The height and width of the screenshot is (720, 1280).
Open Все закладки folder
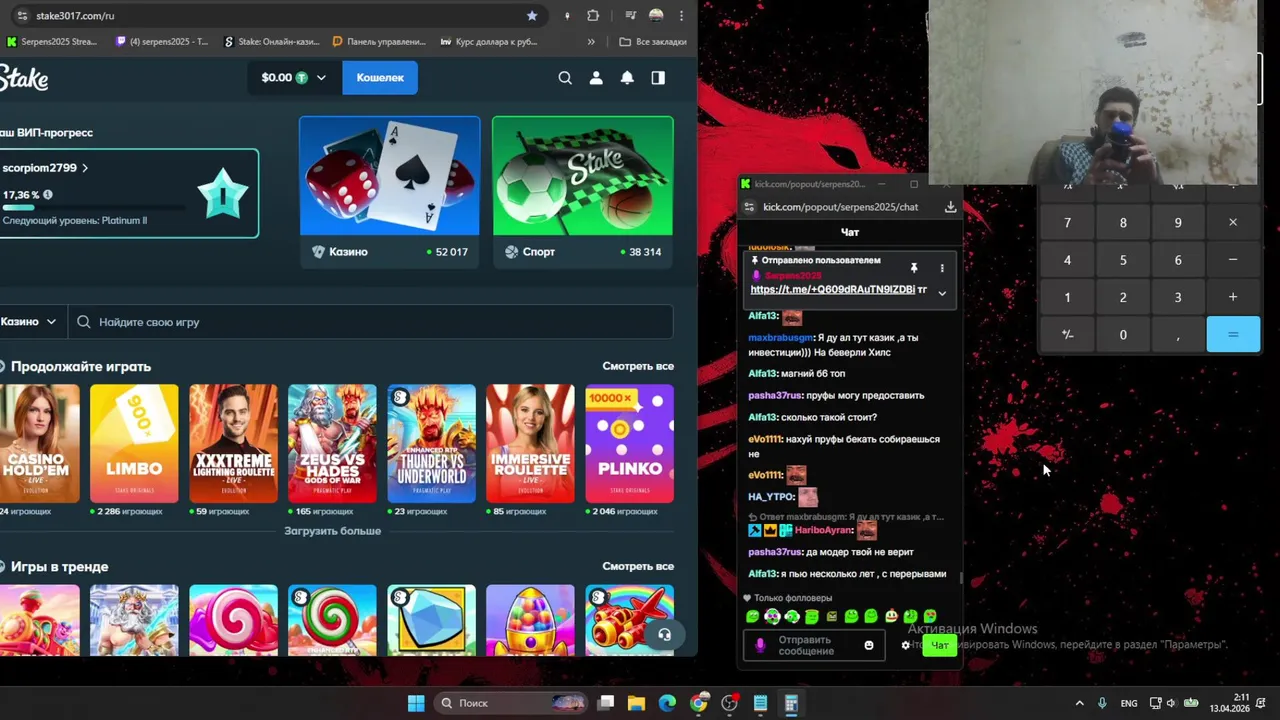tap(653, 42)
